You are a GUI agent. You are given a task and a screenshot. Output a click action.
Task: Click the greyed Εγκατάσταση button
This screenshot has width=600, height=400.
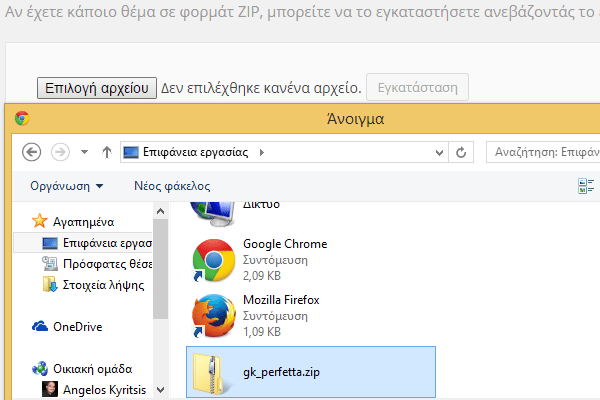pos(417,88)
